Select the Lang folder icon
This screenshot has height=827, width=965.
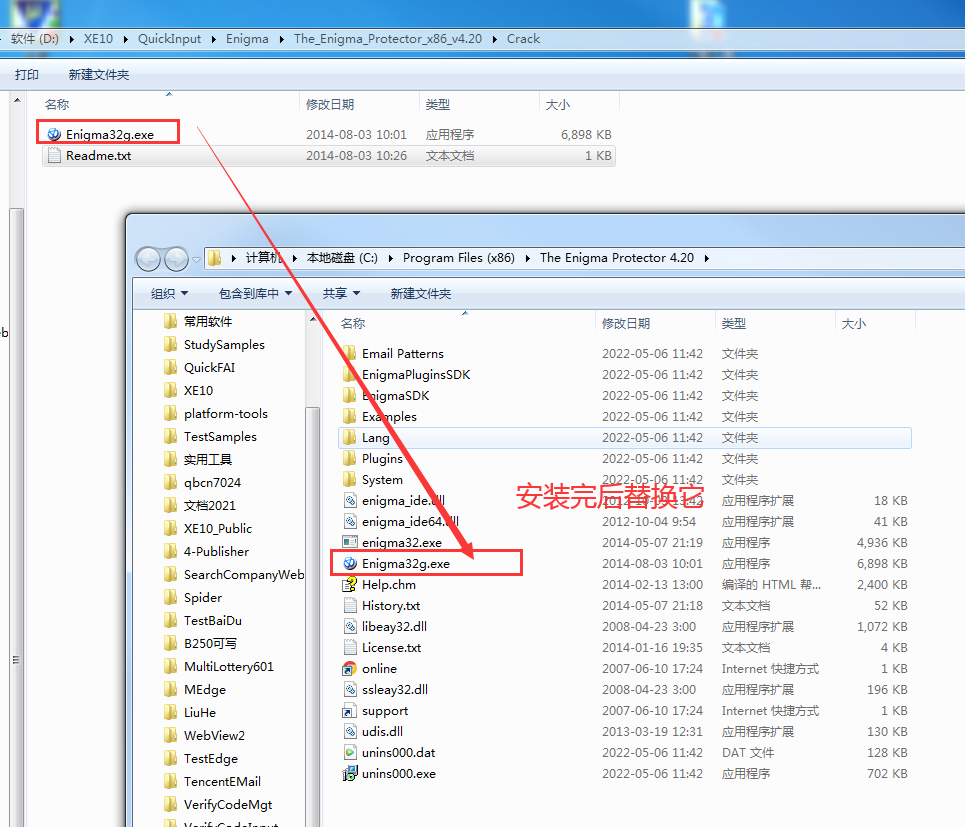click(350, 437)
